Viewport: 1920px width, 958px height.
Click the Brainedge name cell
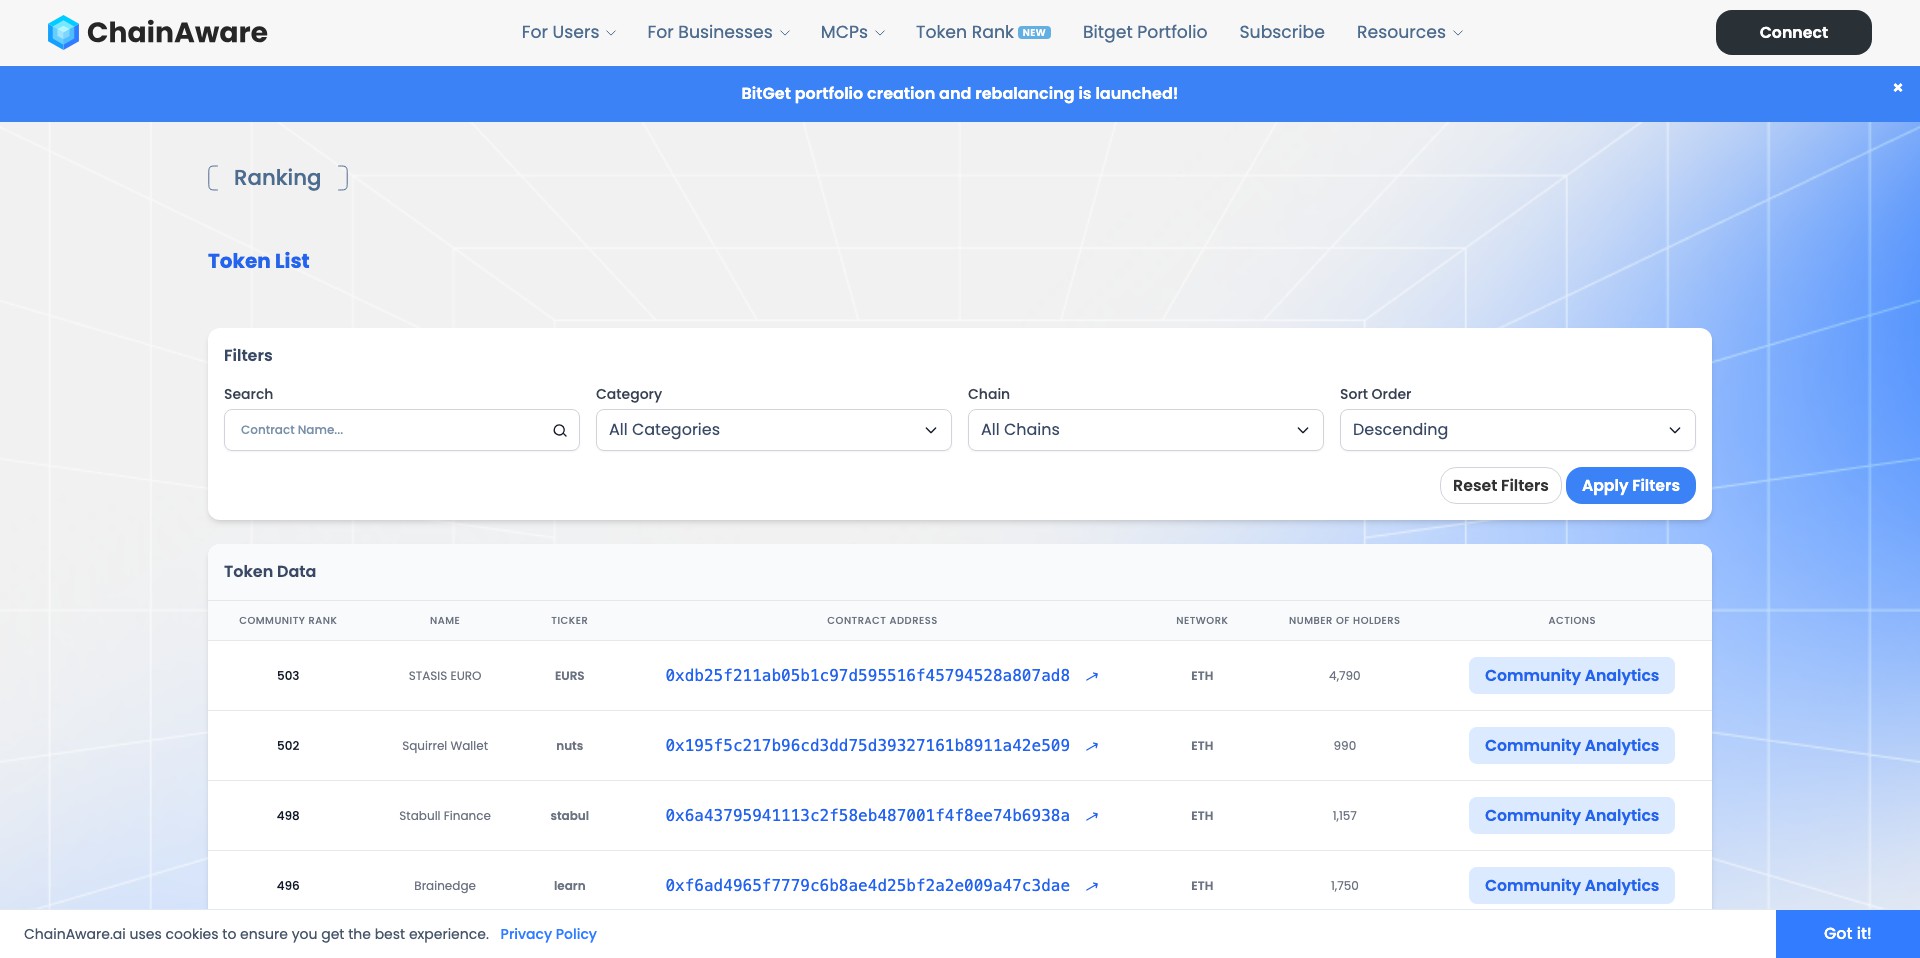pos(445,886)
